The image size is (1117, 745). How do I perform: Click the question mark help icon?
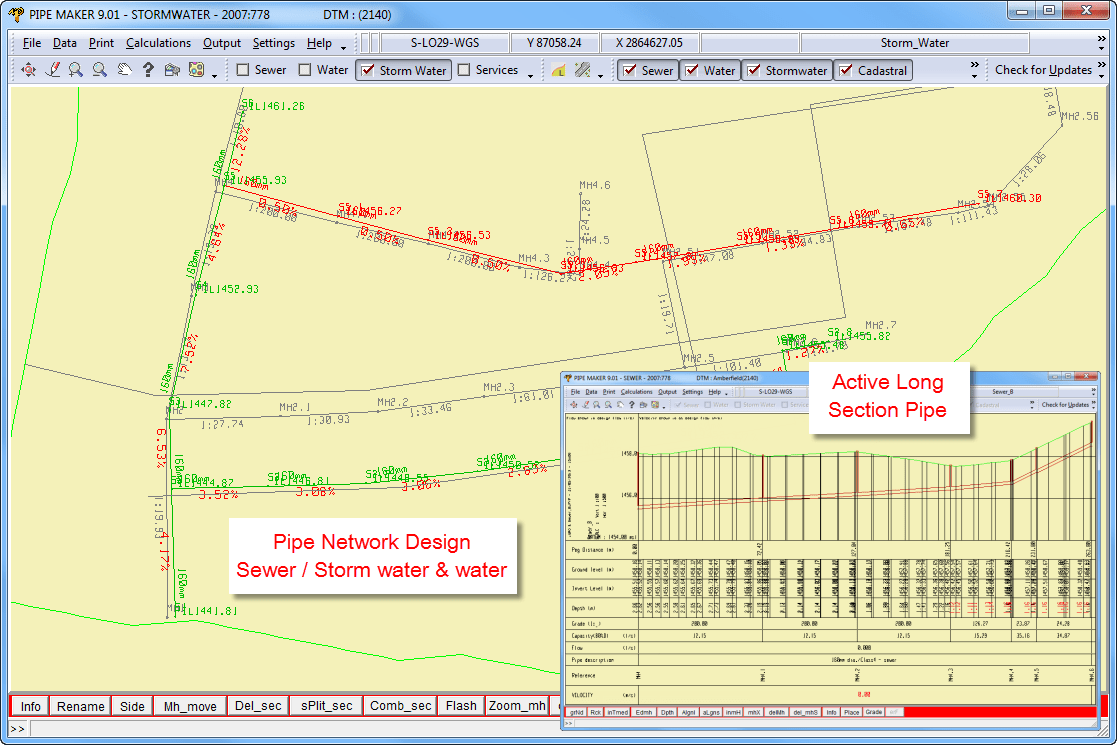(x=148, y=70)
